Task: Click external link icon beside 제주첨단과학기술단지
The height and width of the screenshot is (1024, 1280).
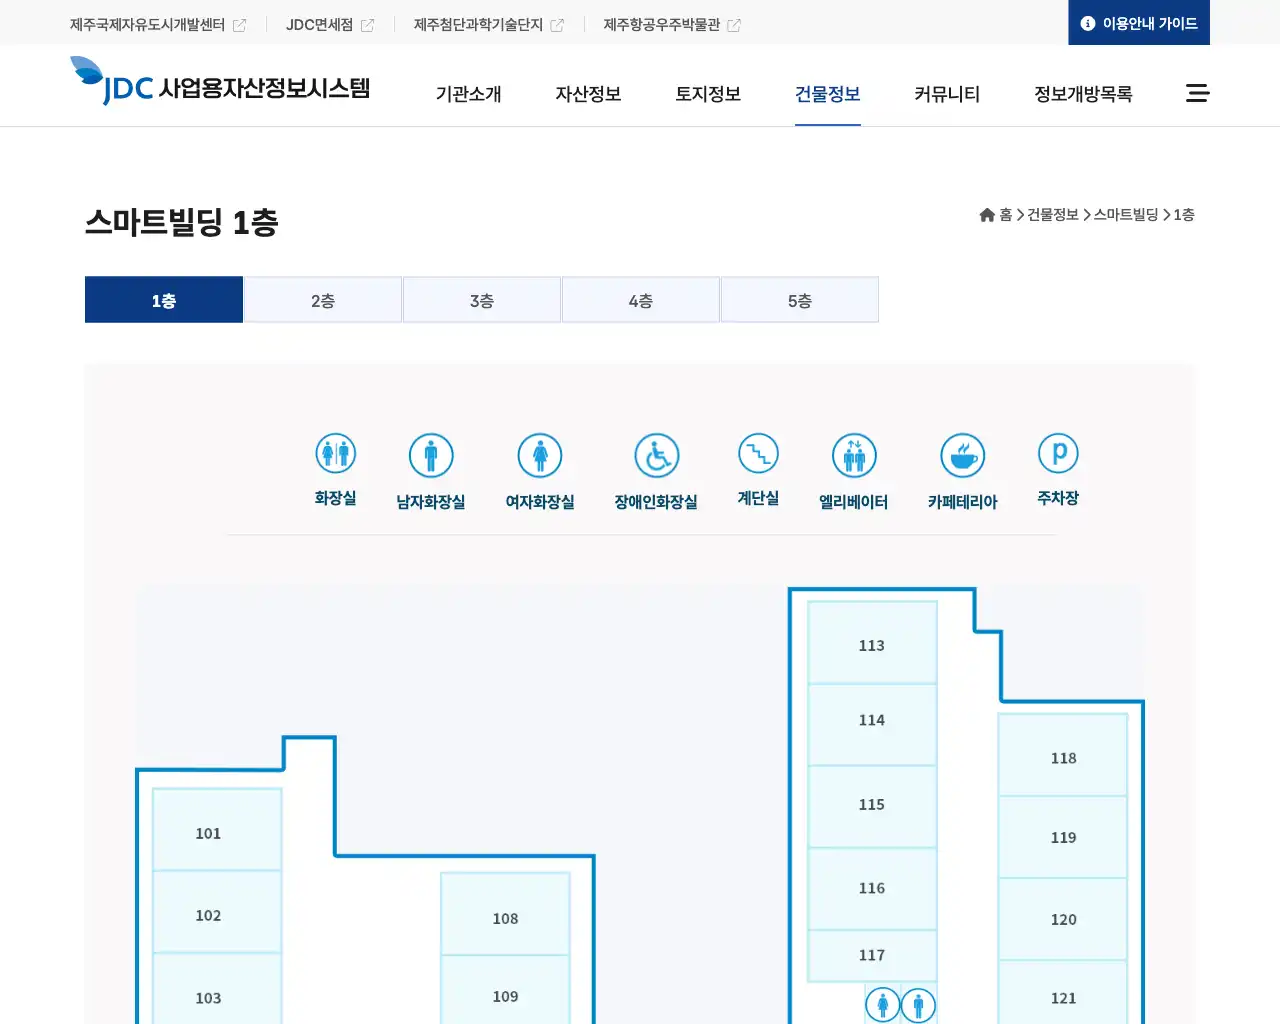Action: 557,25
